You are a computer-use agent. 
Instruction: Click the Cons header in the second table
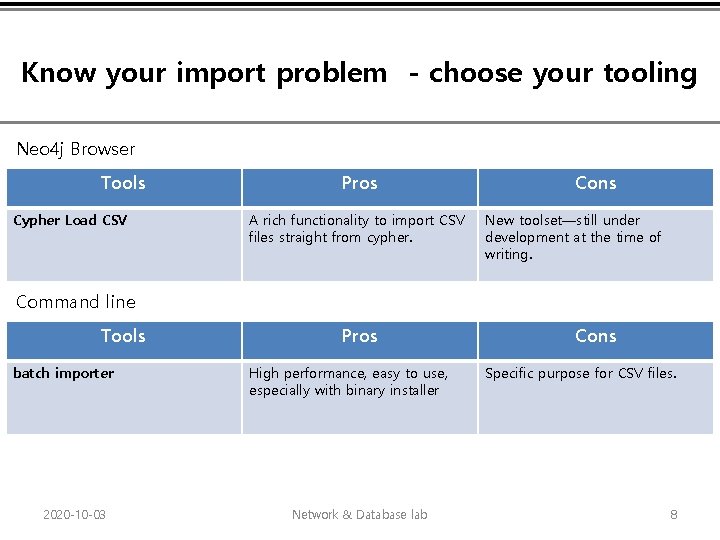(595, 337)
